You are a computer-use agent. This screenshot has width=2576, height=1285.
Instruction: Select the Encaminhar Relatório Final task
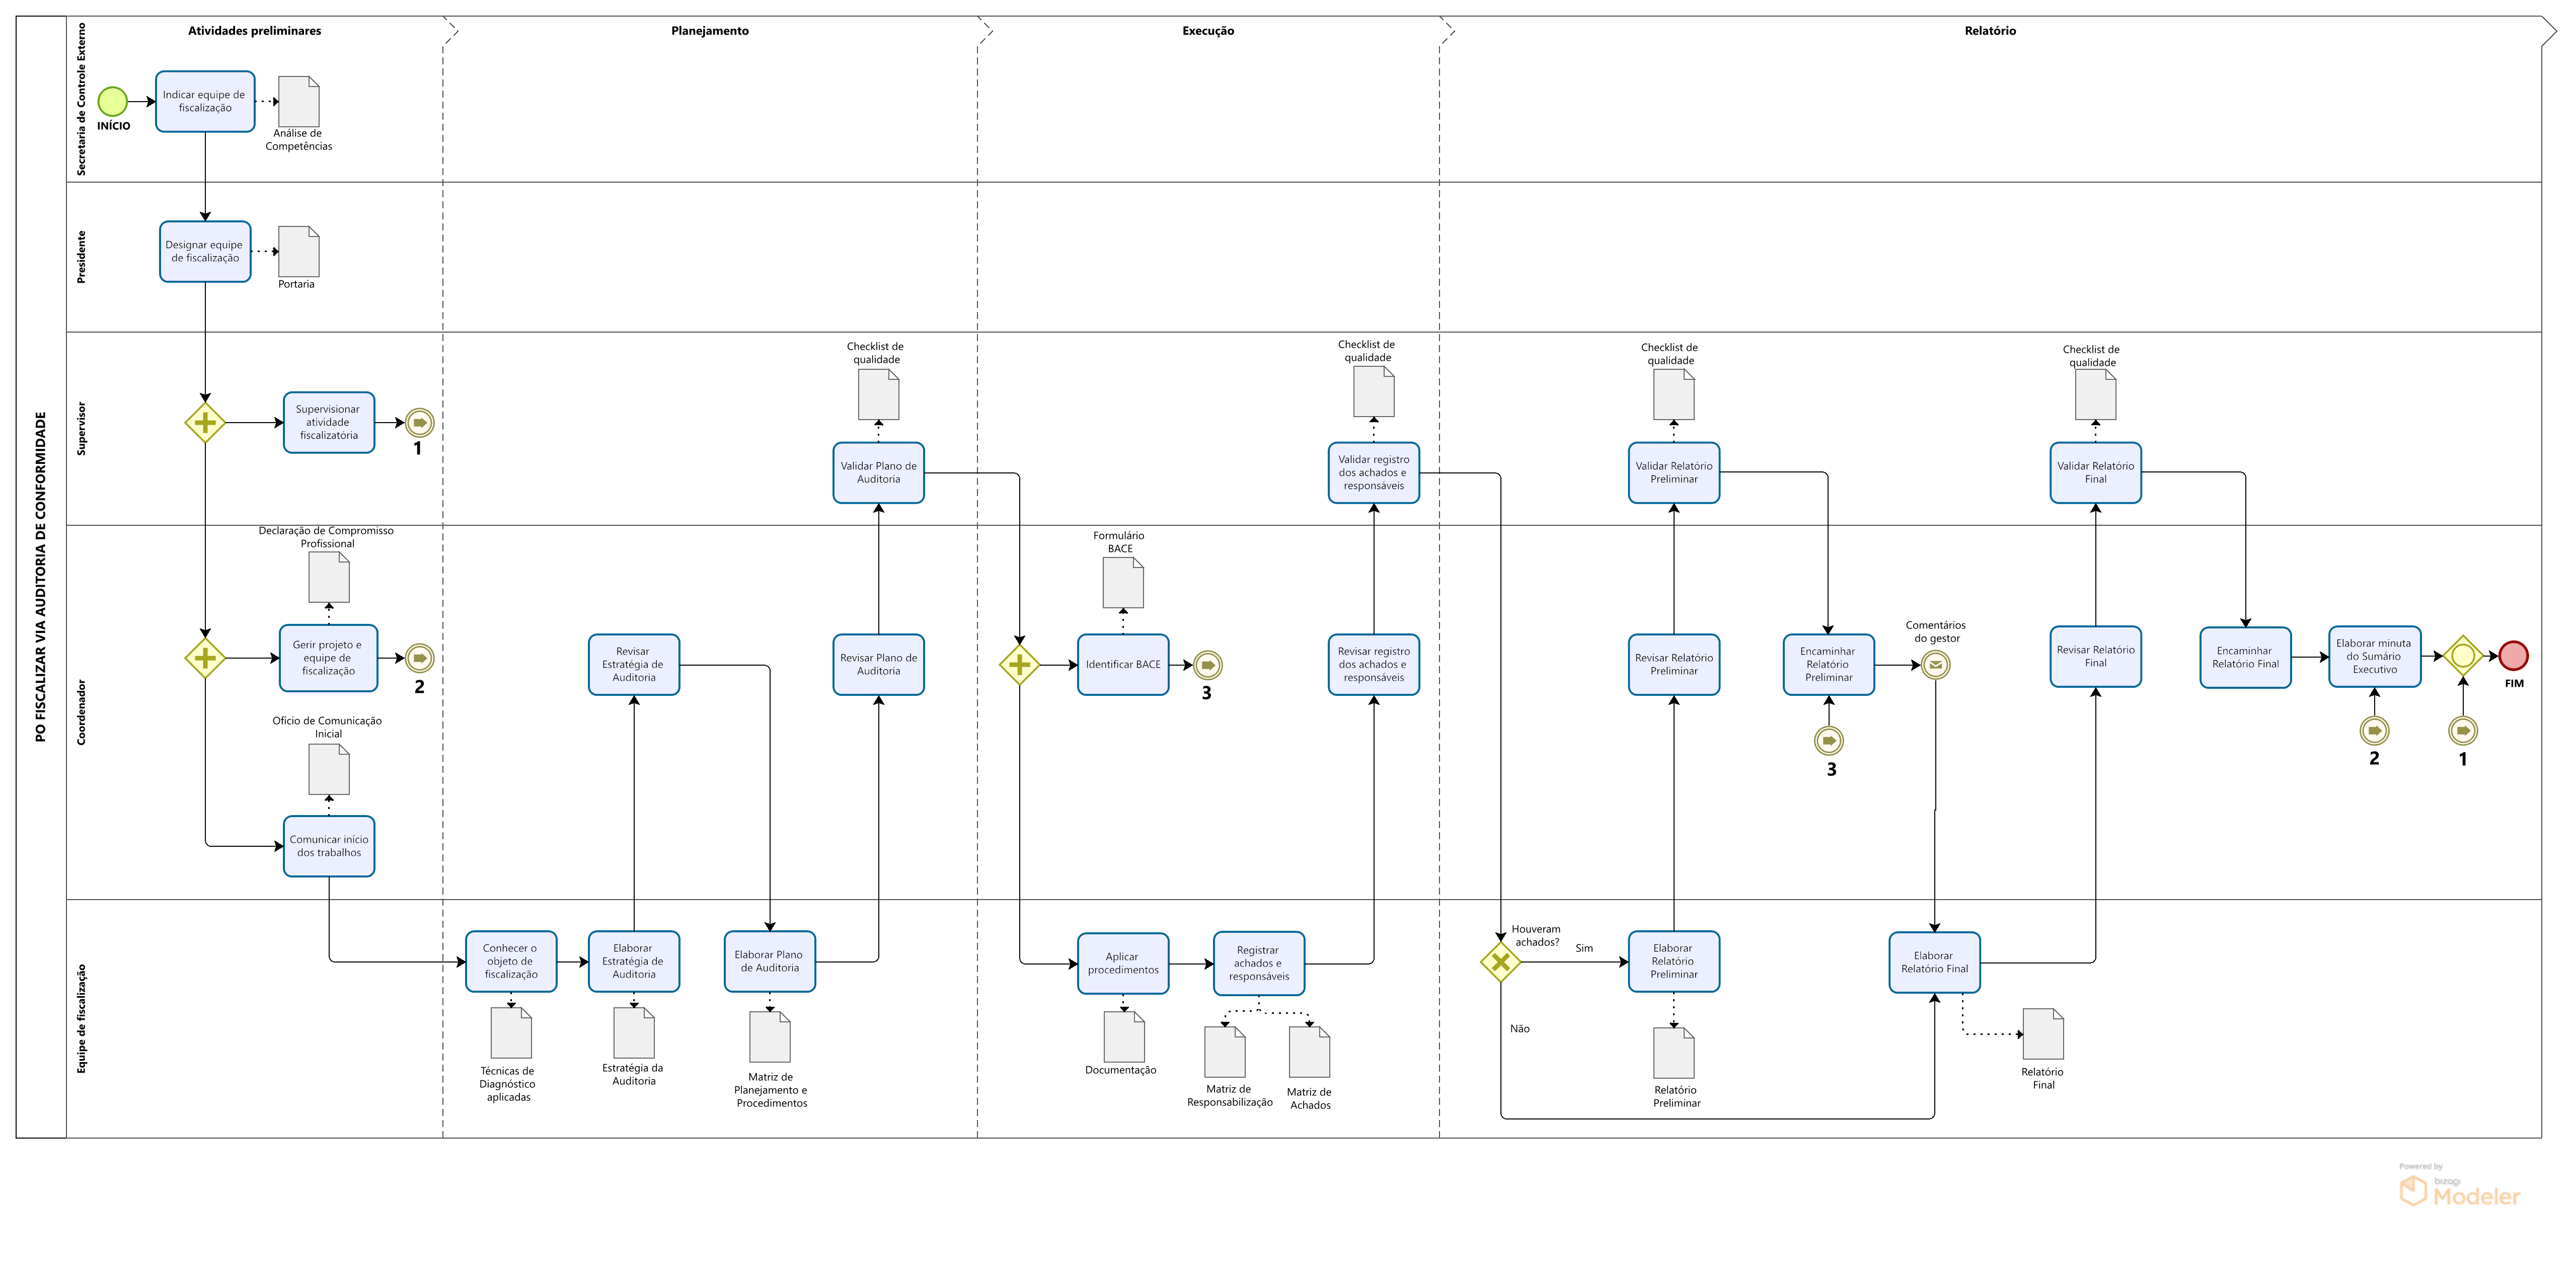[x=2246, y=658]
